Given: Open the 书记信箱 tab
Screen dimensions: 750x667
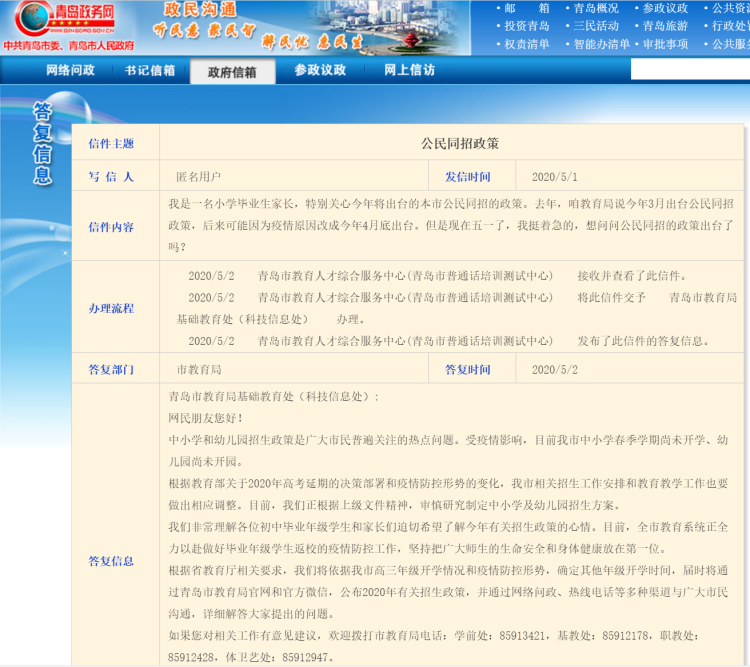Looking at the screenshot, I should point(150,70).
